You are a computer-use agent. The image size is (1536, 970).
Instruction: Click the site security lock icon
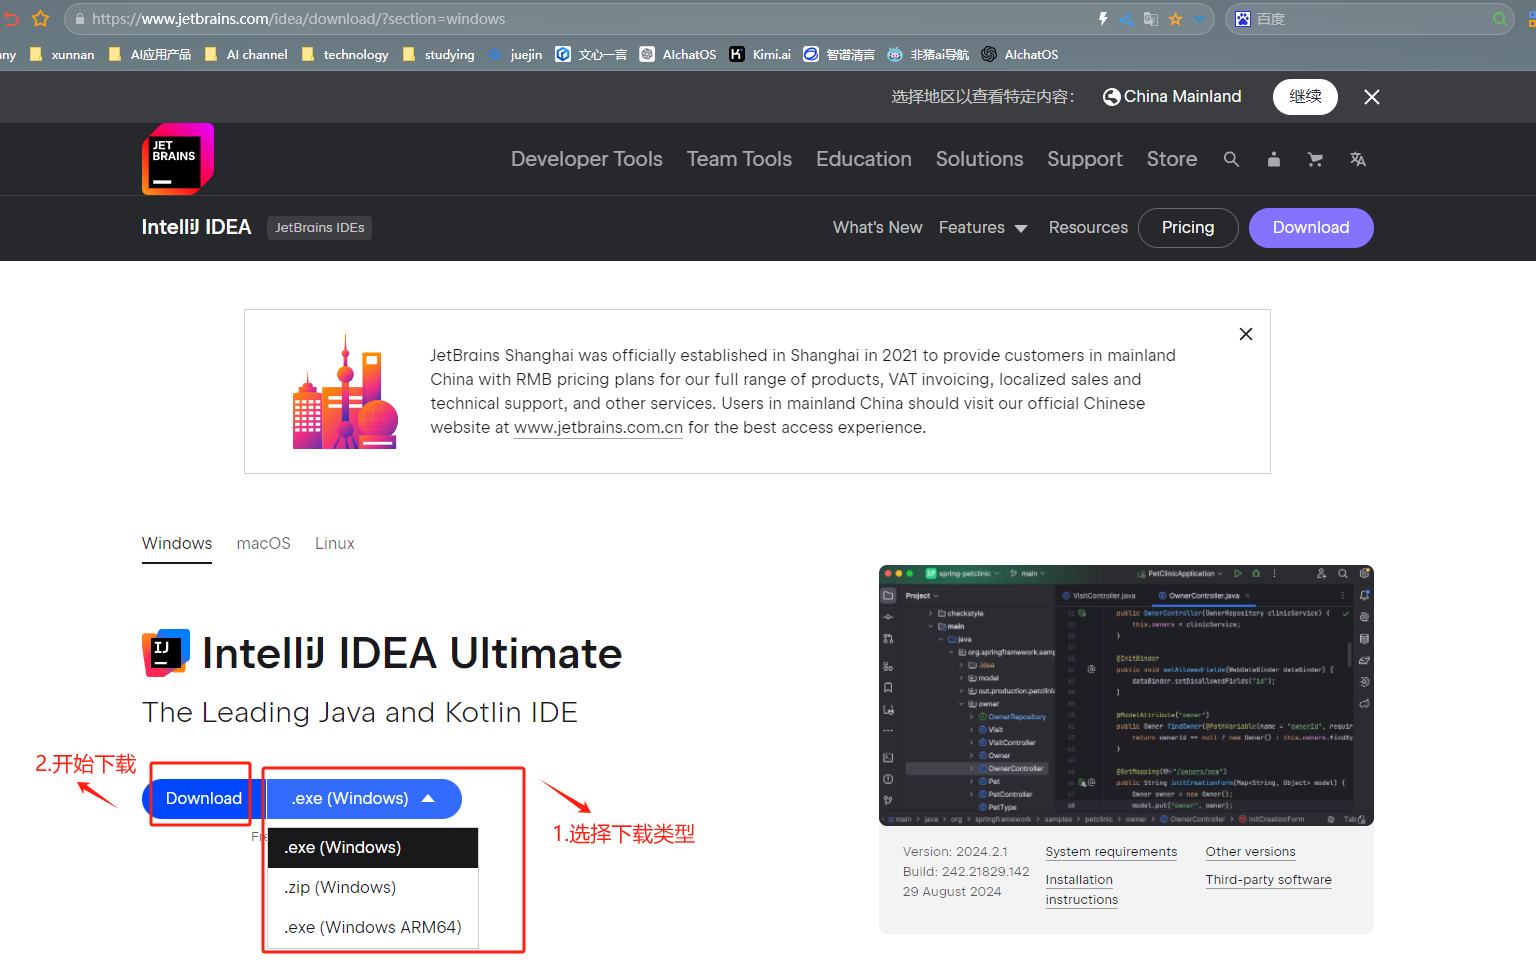pyautogui.click(x=80, y=18)
